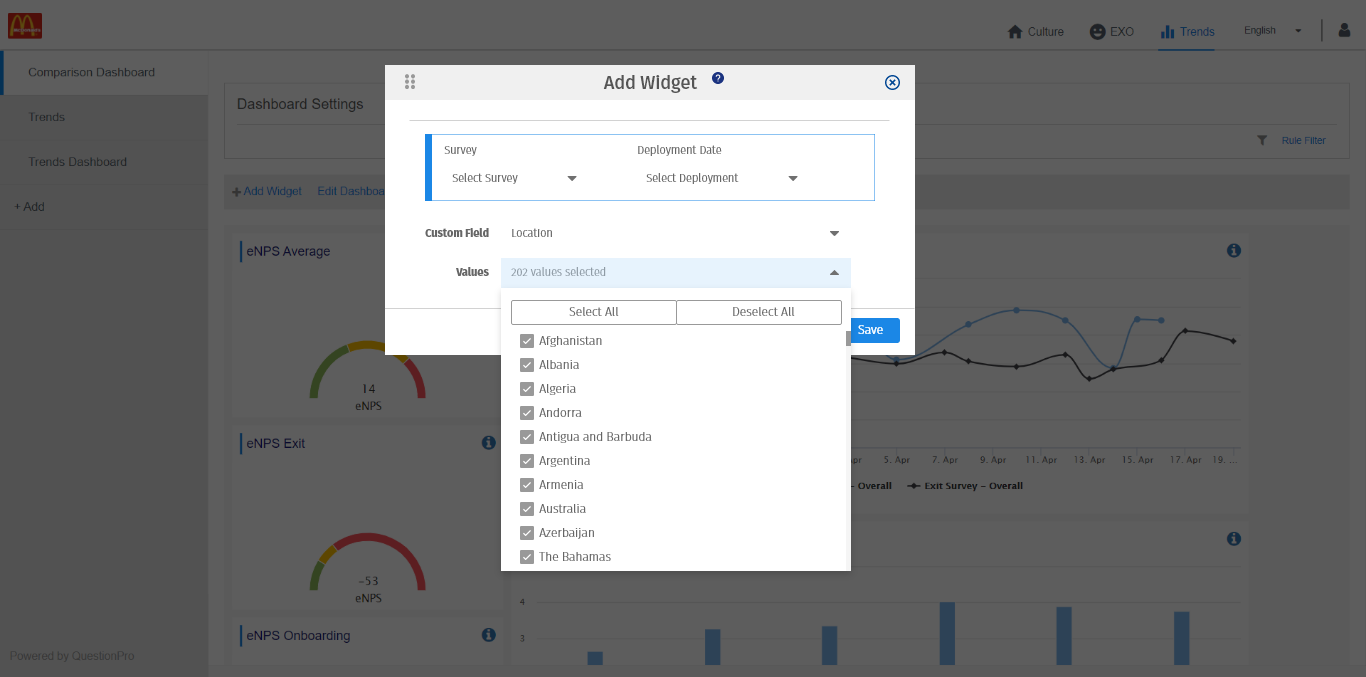The image size is (1366, 677).
Task: Uncheck The Bahamas checkbox
Action: tap(527, 557)
